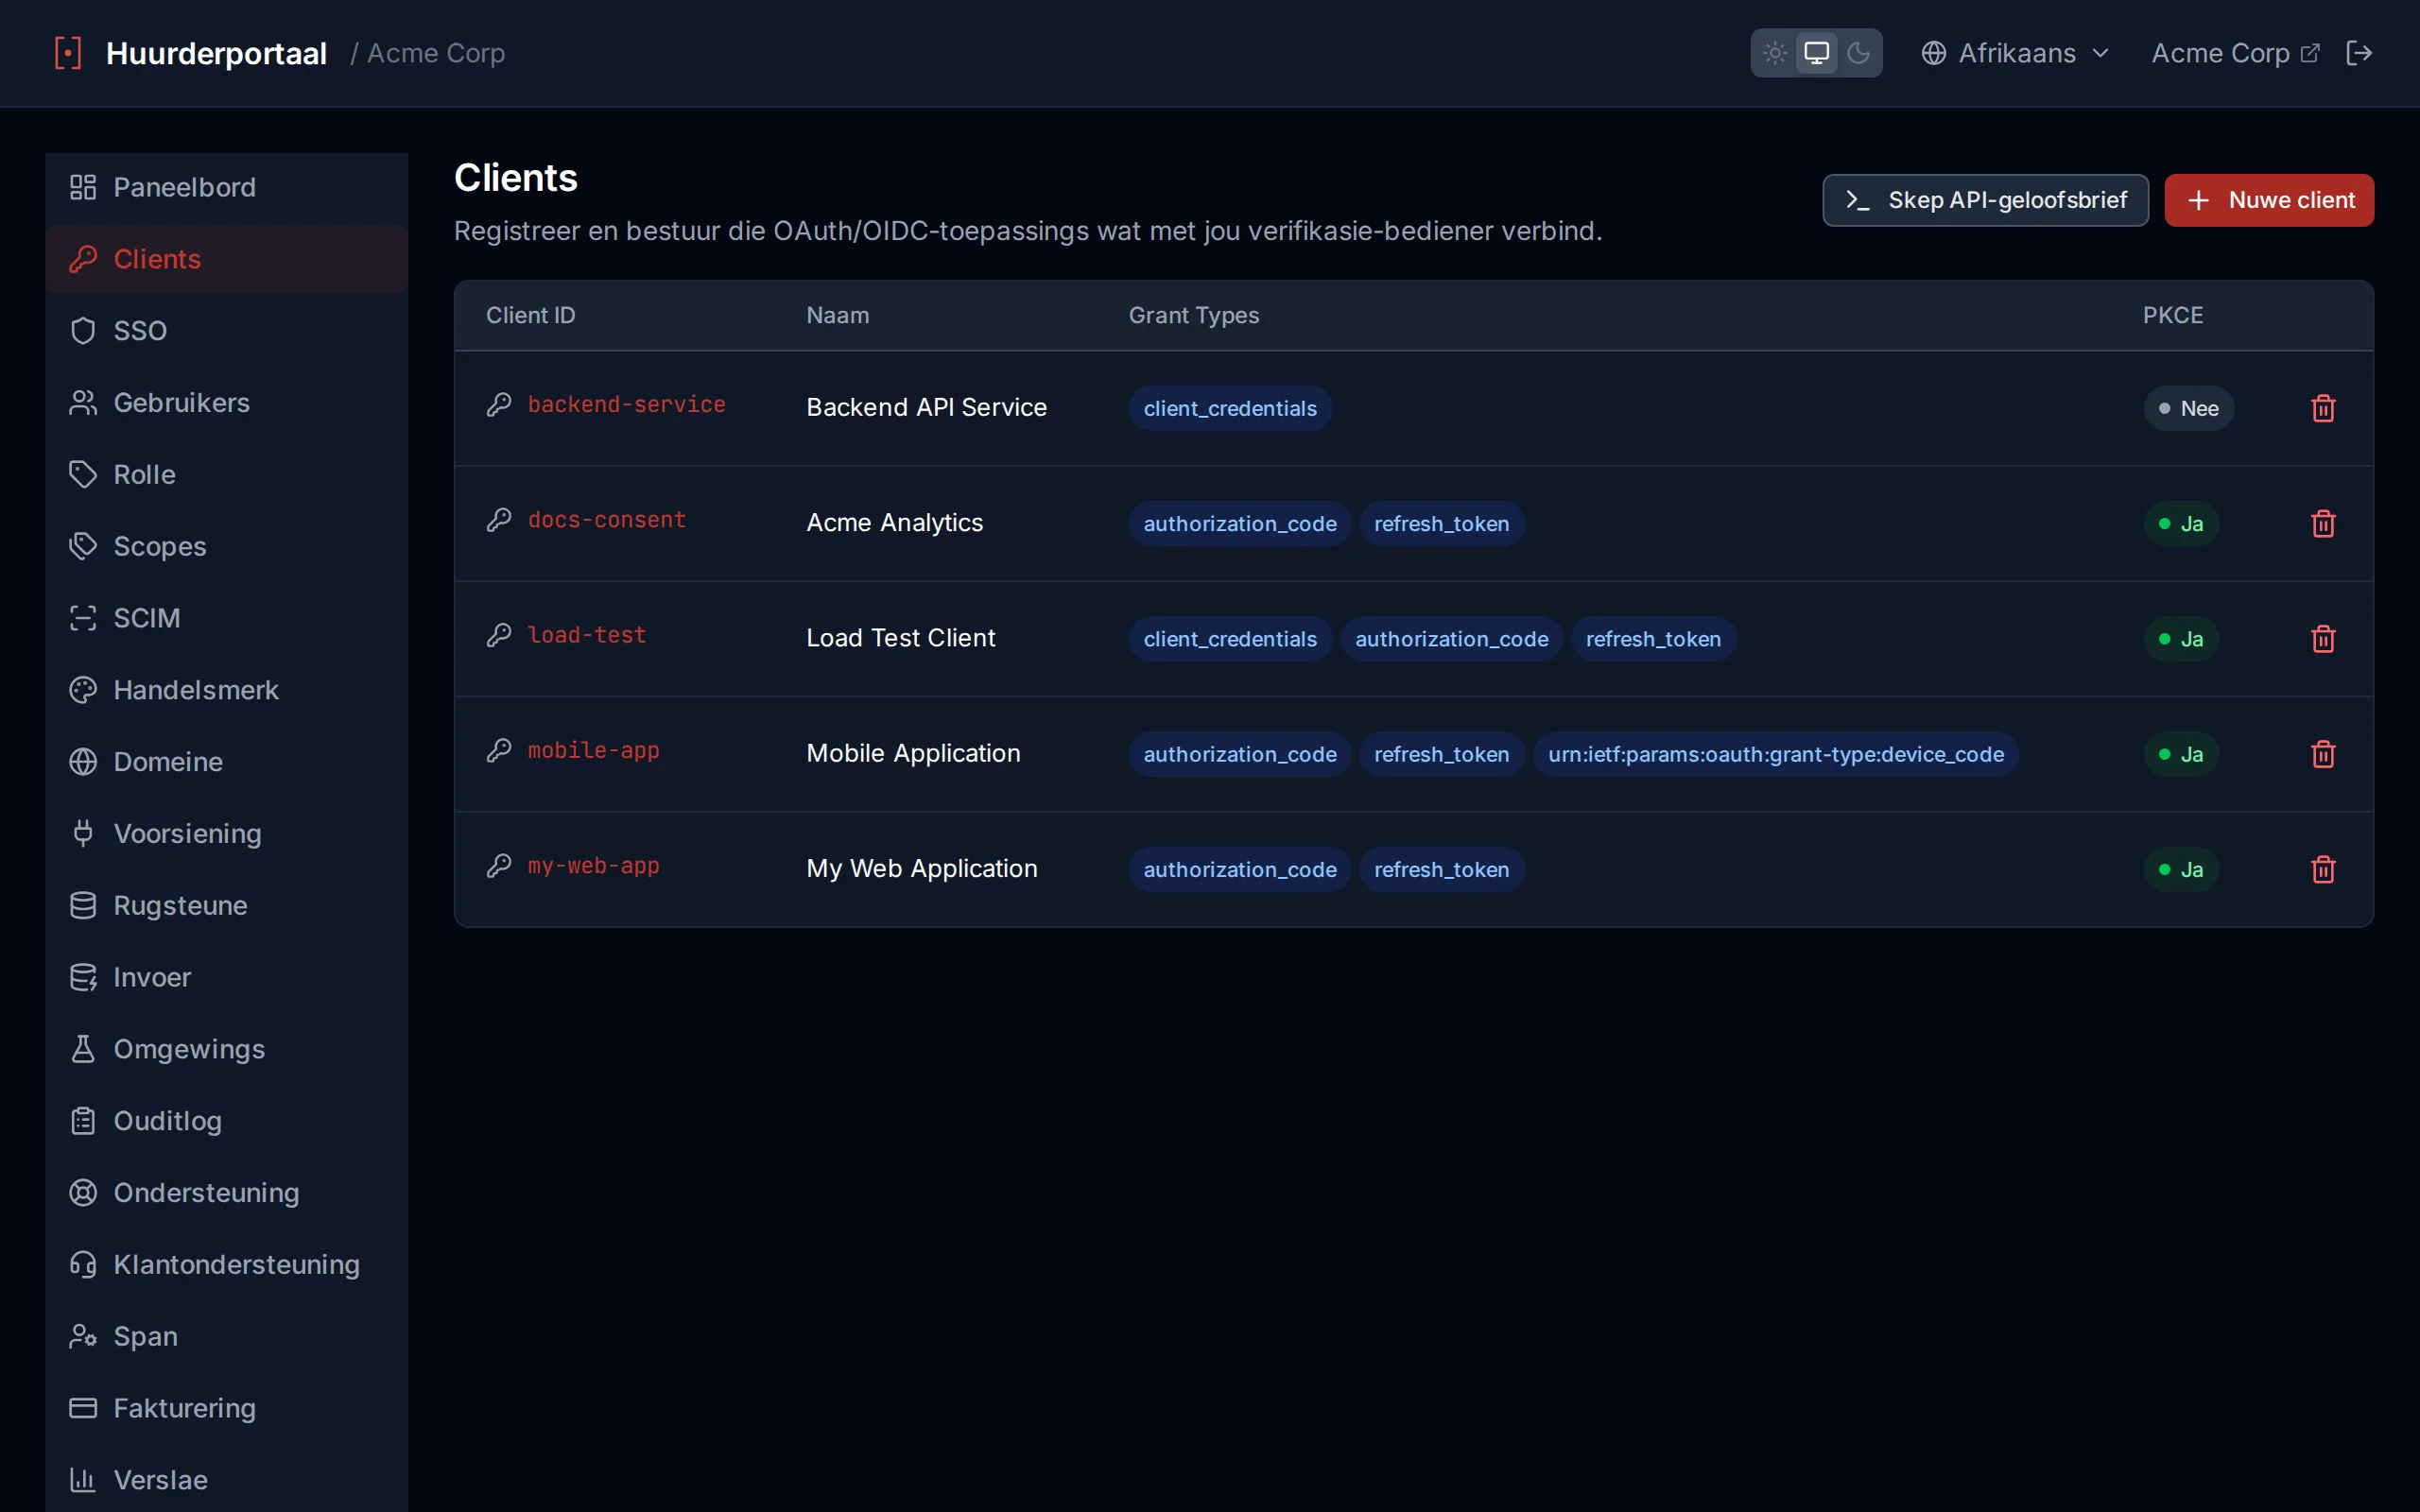Switch to light theme sun icon
Image resolution: width=2420 pixels, height=1512 pixels.
pos(1774,53)
